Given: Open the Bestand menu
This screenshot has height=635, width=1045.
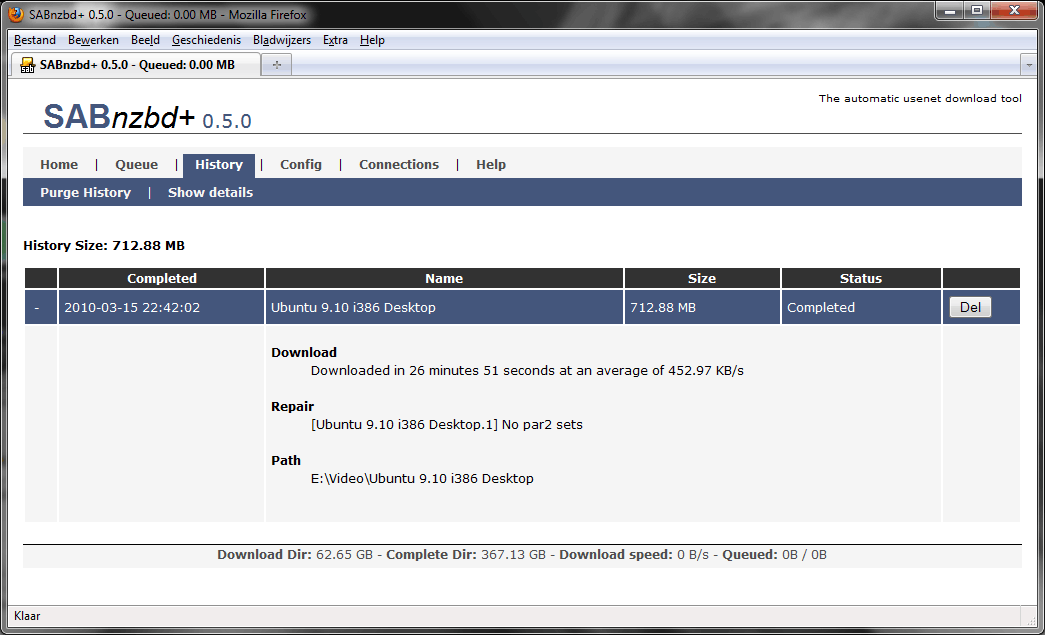Looking at the screenshot, I should pos(35,40).
